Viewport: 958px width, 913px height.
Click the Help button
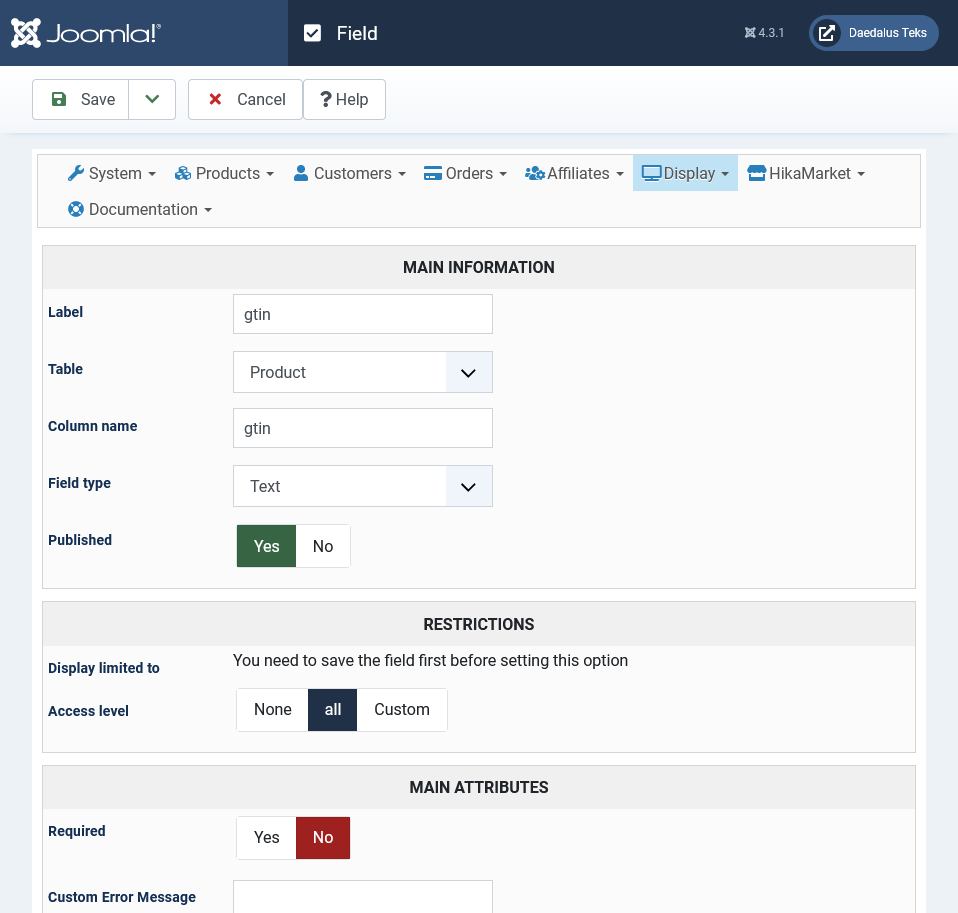(344, 99)
